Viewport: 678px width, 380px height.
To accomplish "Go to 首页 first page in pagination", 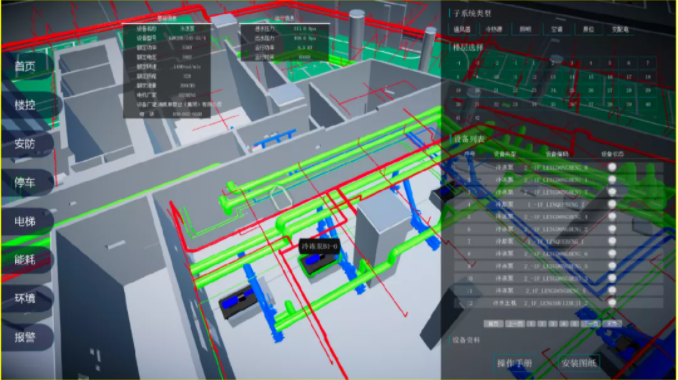I will [x=493, y=324].
